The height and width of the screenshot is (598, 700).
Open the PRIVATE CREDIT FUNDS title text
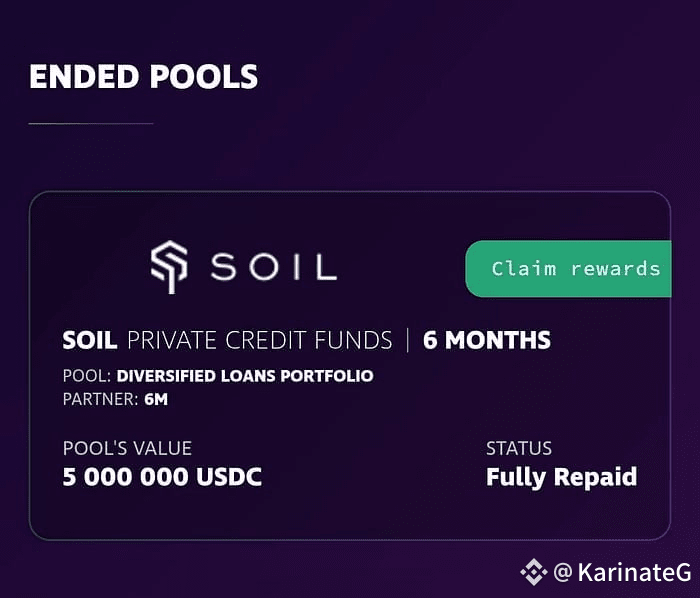coord(259,340)
